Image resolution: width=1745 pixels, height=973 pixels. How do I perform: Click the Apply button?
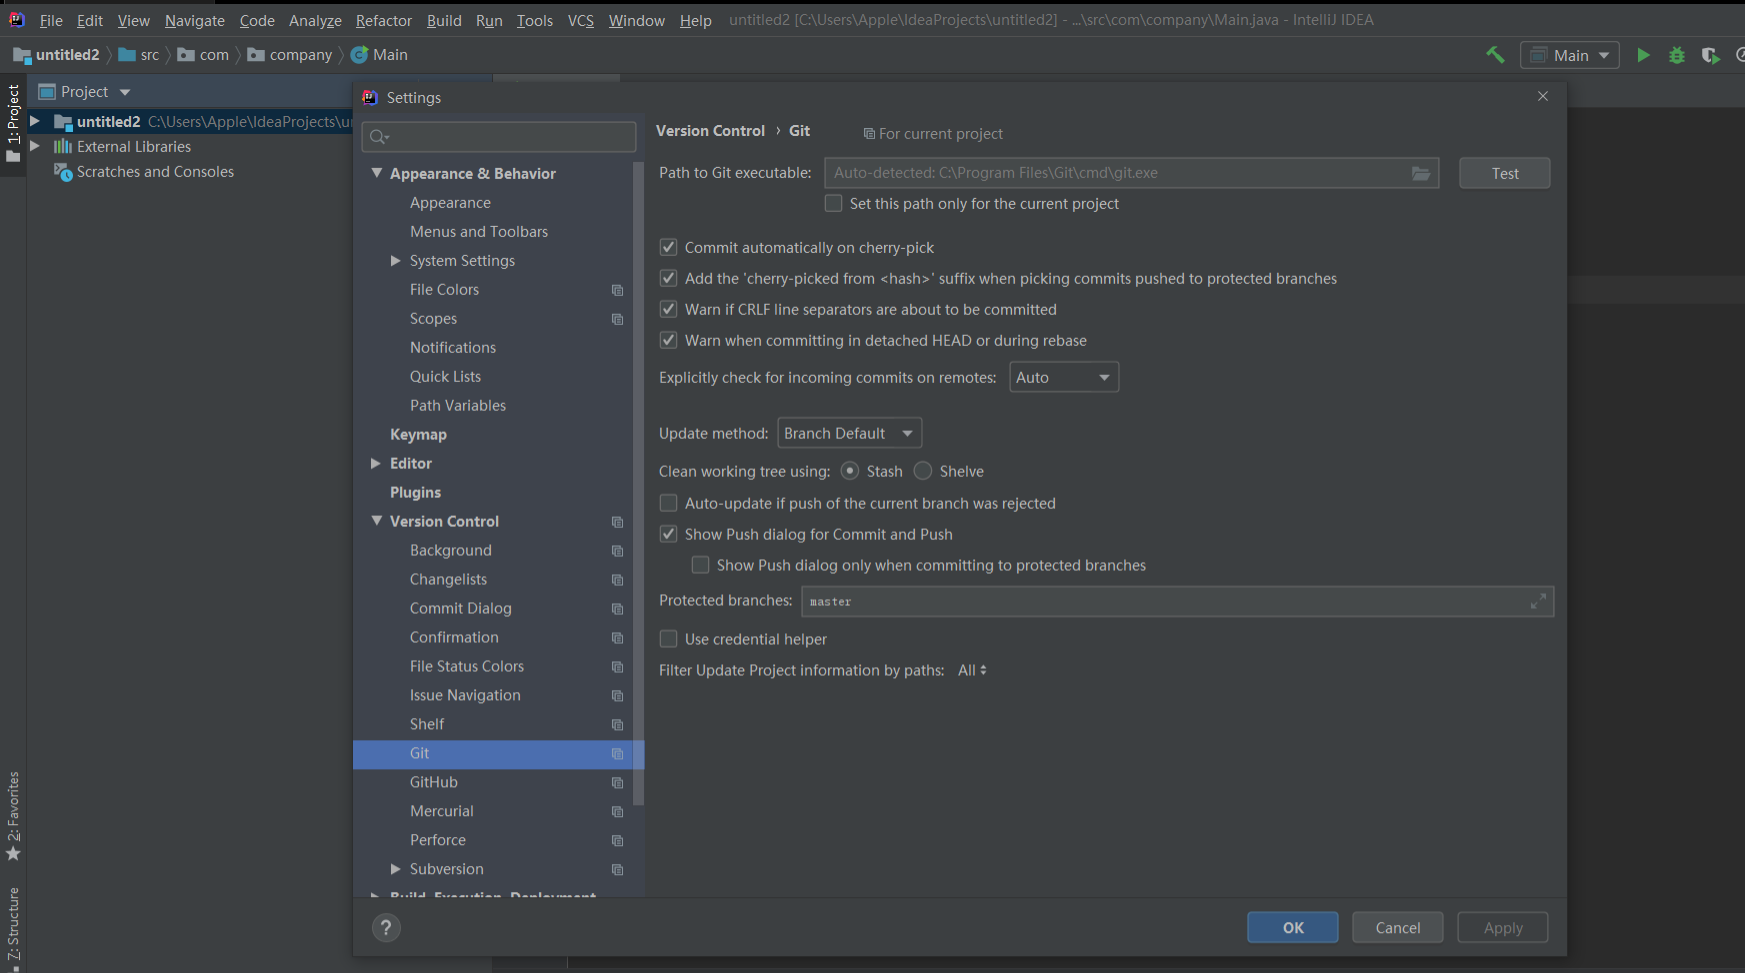pos(1503,928)
